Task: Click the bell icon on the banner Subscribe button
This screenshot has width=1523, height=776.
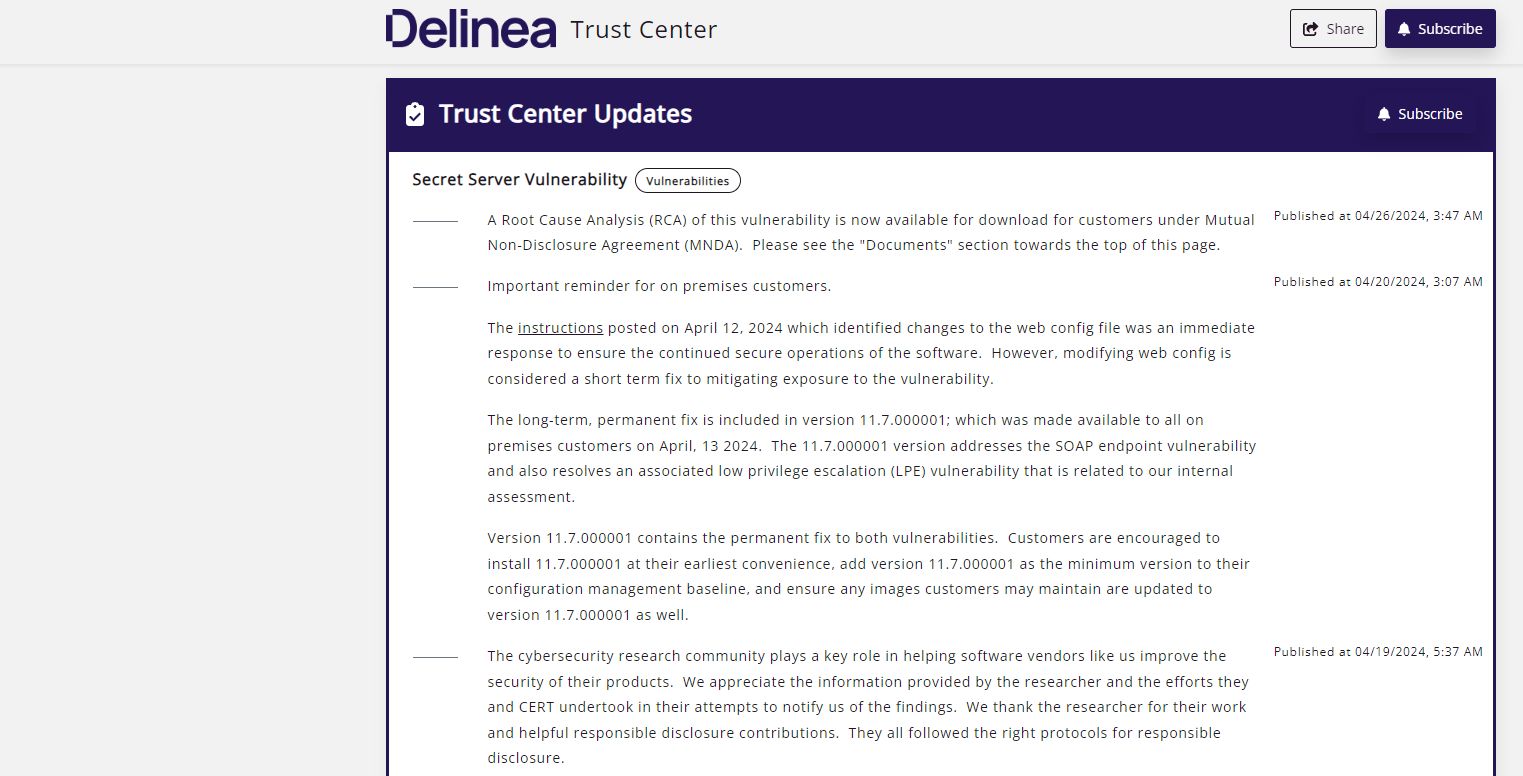Action: (x=1384, y=114)
